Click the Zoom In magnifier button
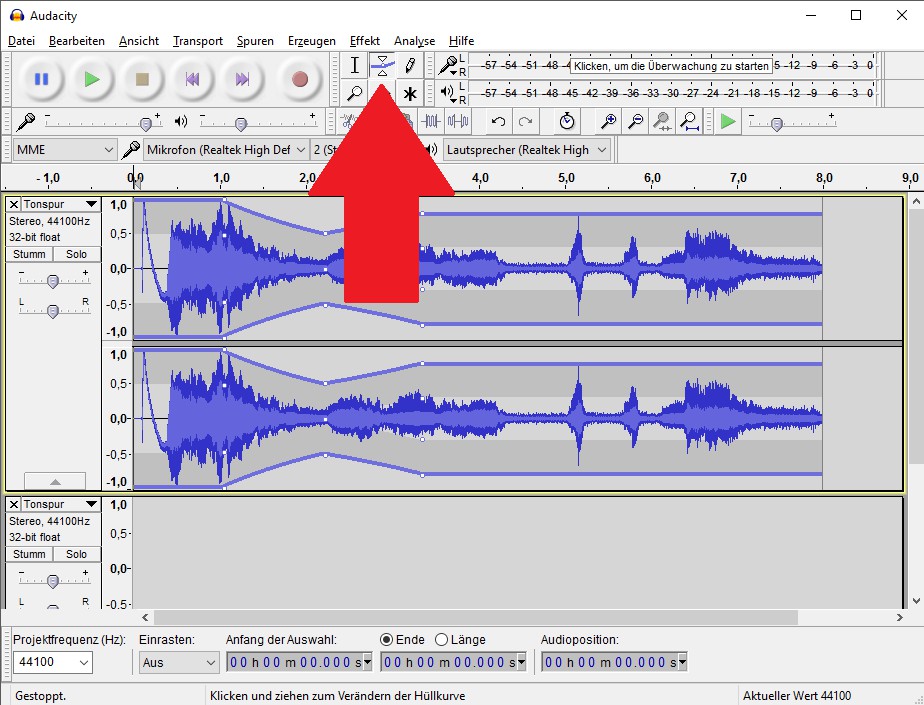This screenshot has width=924, height=705. [x=608, y=122]
